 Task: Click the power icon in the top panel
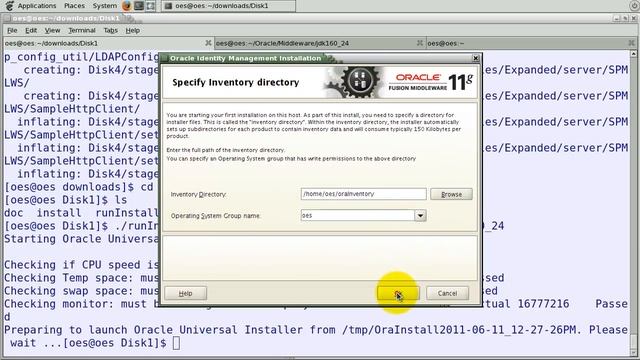pos(634,5)
